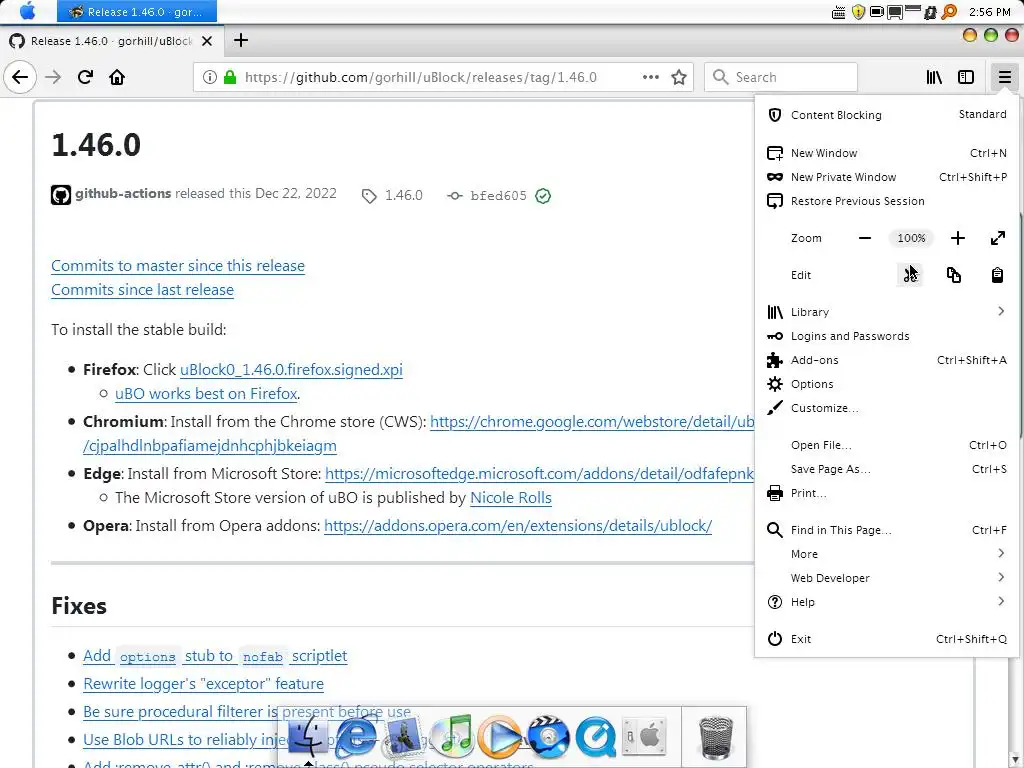Enter full screen with the arrows icon
1024x768 pixels.
(x=997, y=238)
